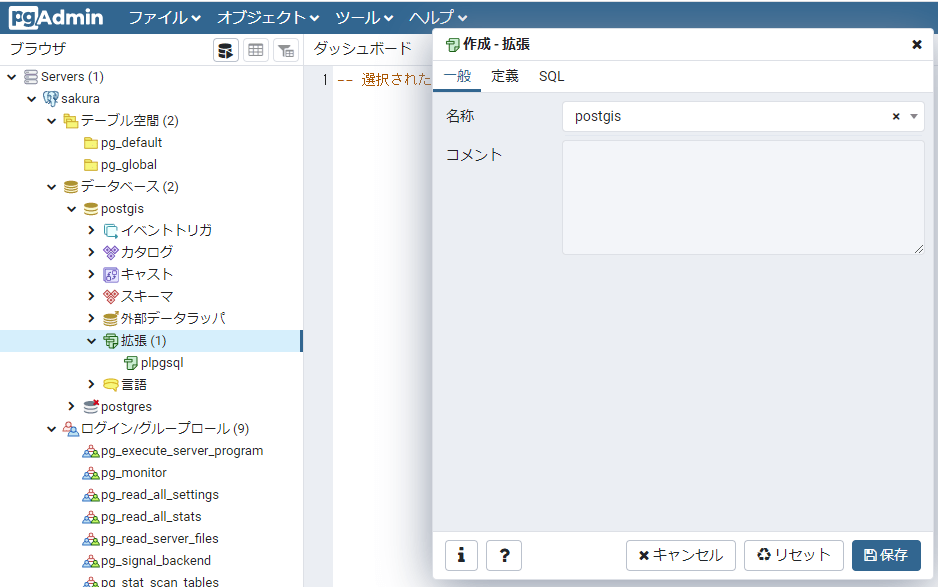Expand the キャスト node

click(91, 274)
